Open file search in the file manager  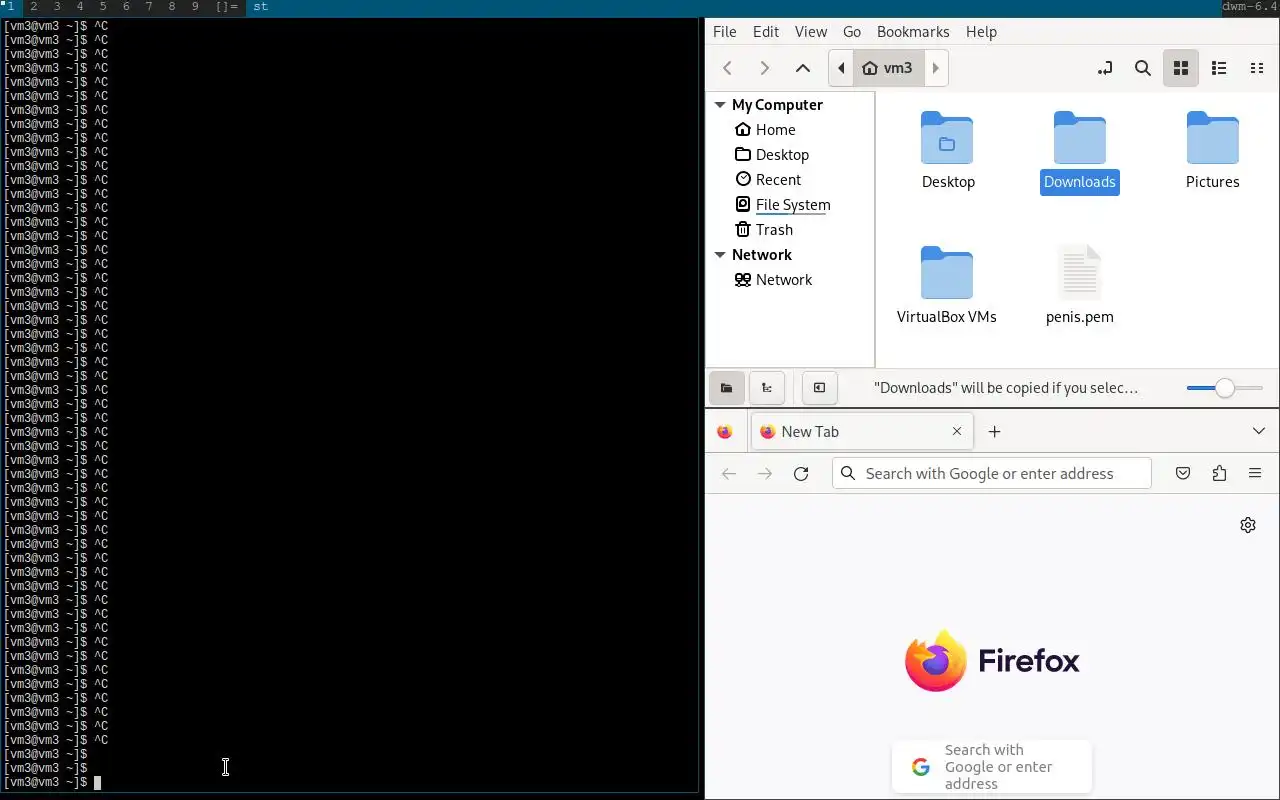pos(1143,68)
